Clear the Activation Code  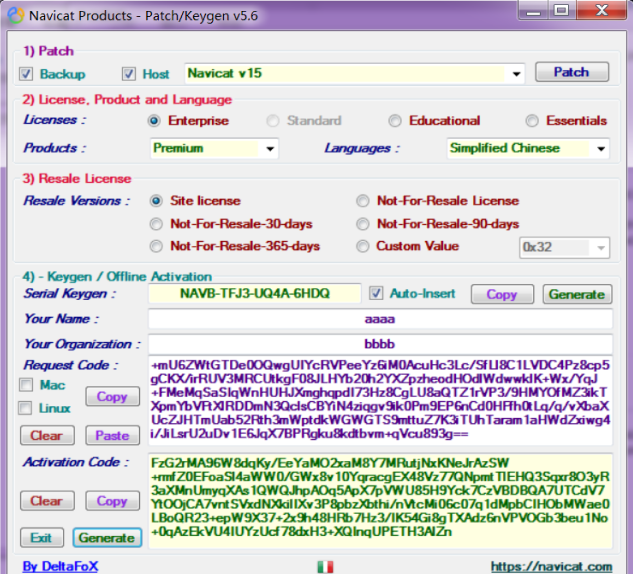(x=47, y=501)
